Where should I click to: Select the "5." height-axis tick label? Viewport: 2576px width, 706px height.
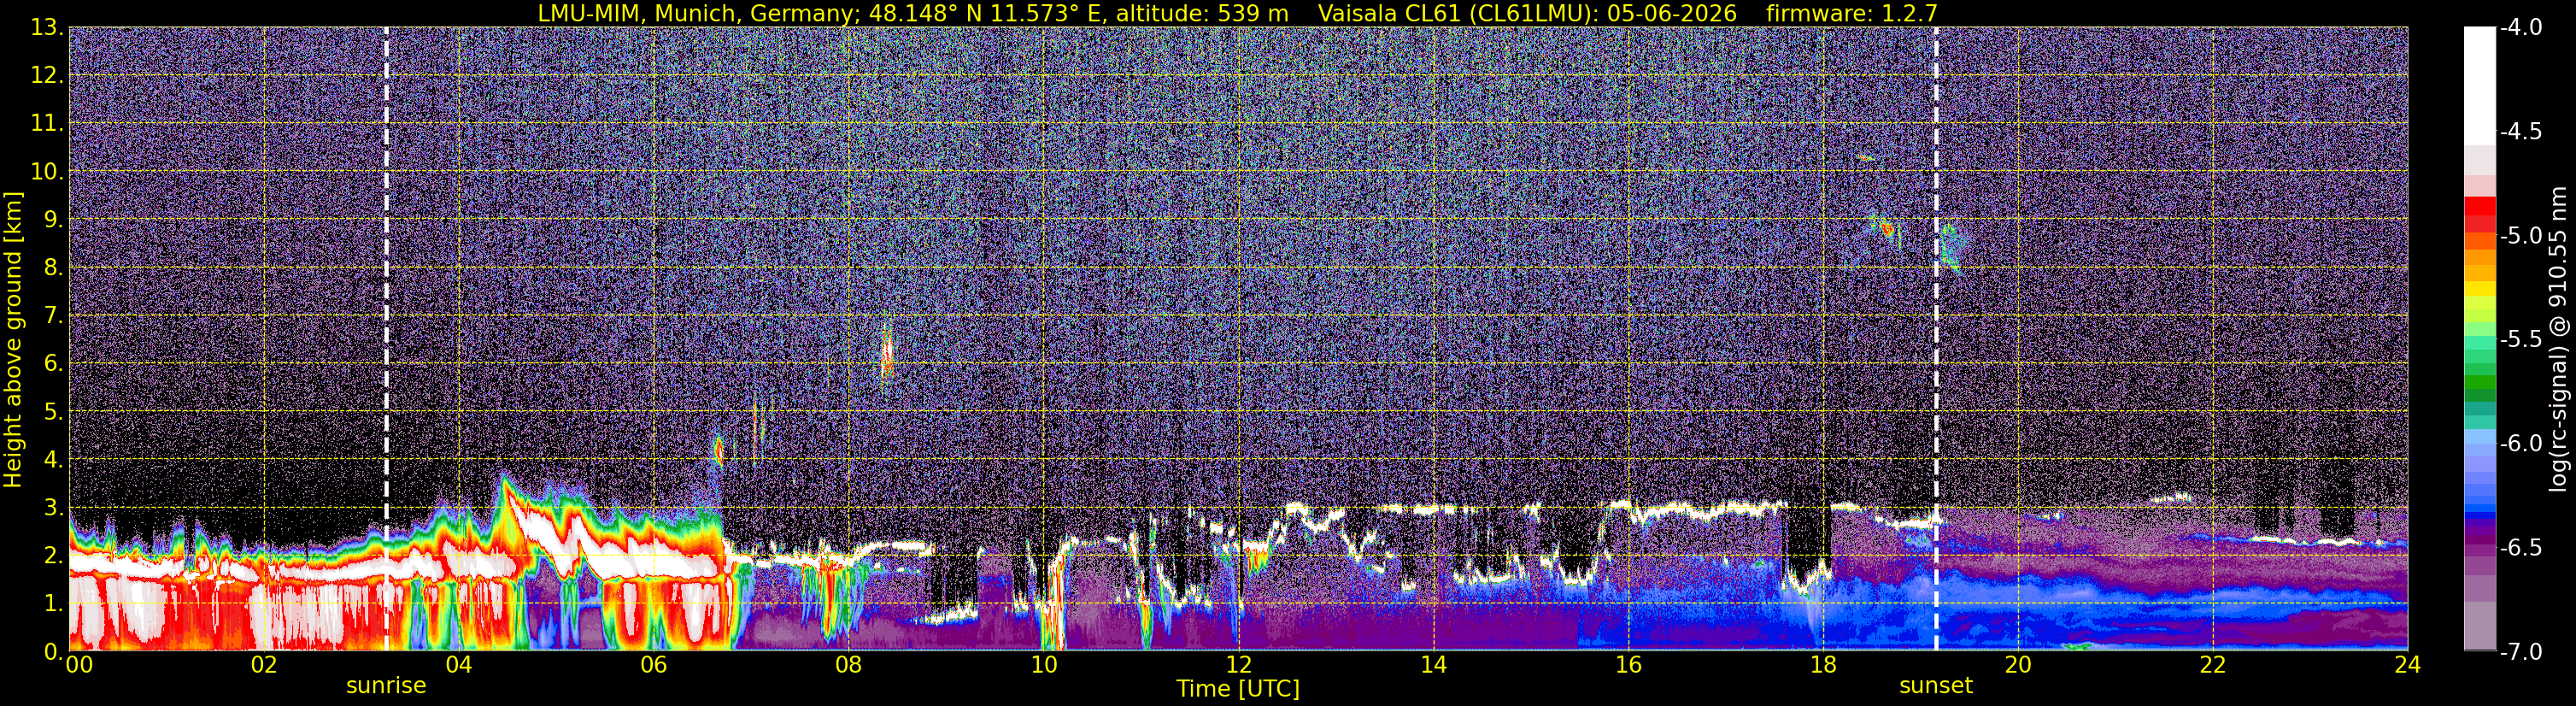point(52,412)
